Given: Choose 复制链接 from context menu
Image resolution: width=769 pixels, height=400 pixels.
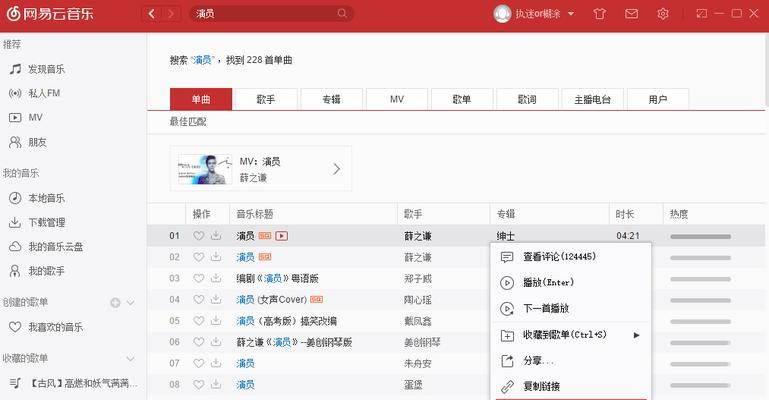Looking at the screenshot, I should click(571, 386).
